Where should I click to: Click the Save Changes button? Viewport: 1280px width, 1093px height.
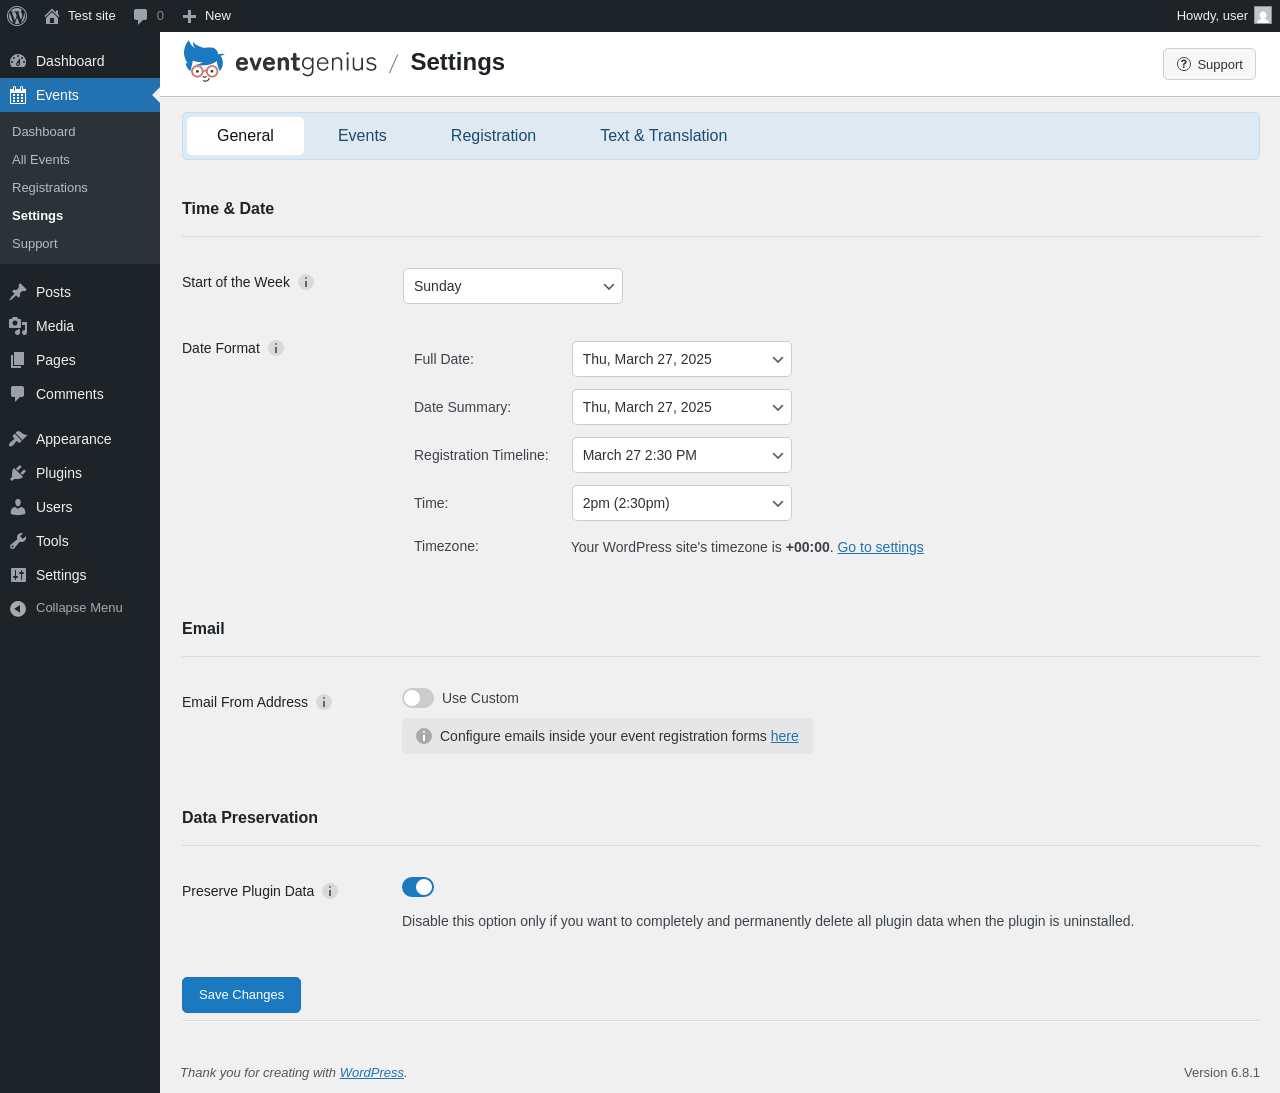pos(241,995)
